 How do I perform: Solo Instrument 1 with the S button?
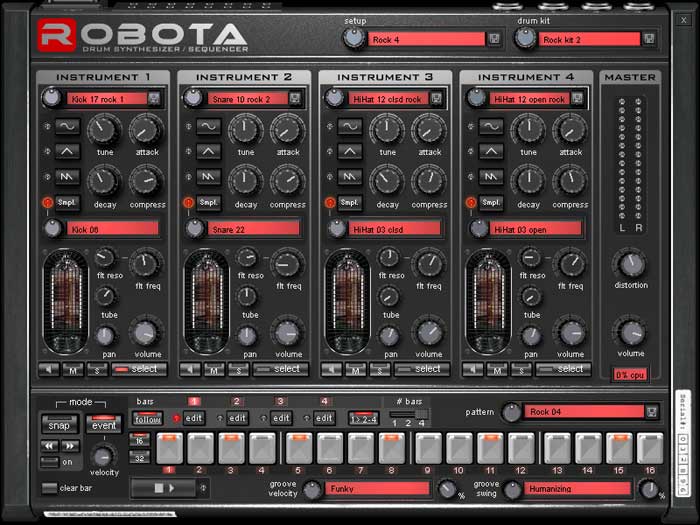tap(97, 370)
